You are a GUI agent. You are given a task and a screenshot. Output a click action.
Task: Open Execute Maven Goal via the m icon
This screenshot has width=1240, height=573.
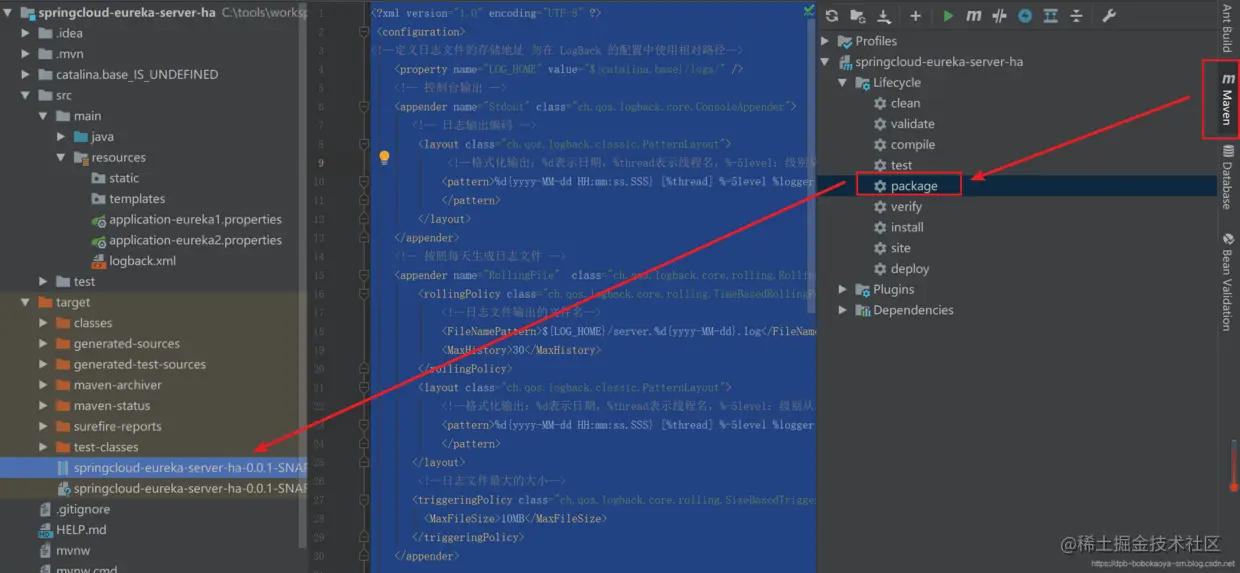tap(974, 16)
